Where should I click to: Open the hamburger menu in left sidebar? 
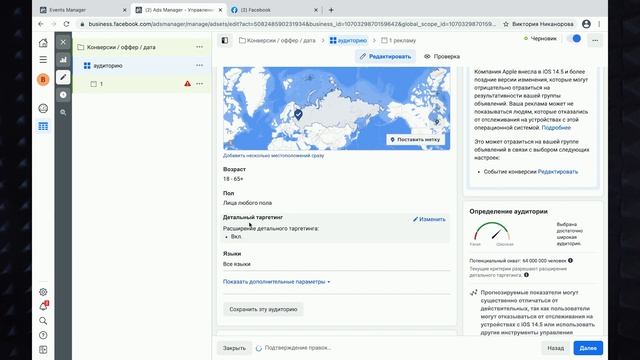tap(43, 60)
